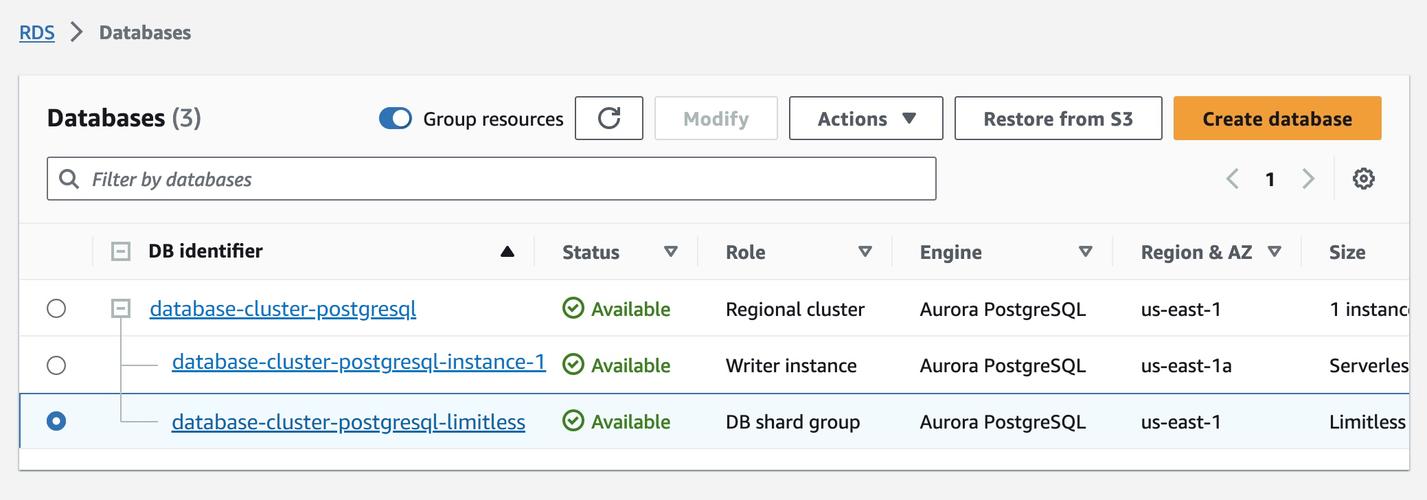Click Status column sort arrow
This screenshot has width=1427, height=500.
(x=671, y=252)
